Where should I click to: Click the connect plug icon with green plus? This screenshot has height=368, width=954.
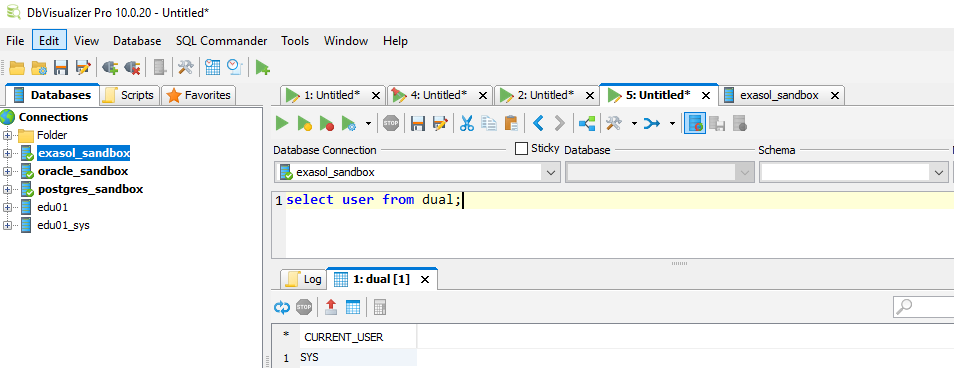[x=110, y=68]
